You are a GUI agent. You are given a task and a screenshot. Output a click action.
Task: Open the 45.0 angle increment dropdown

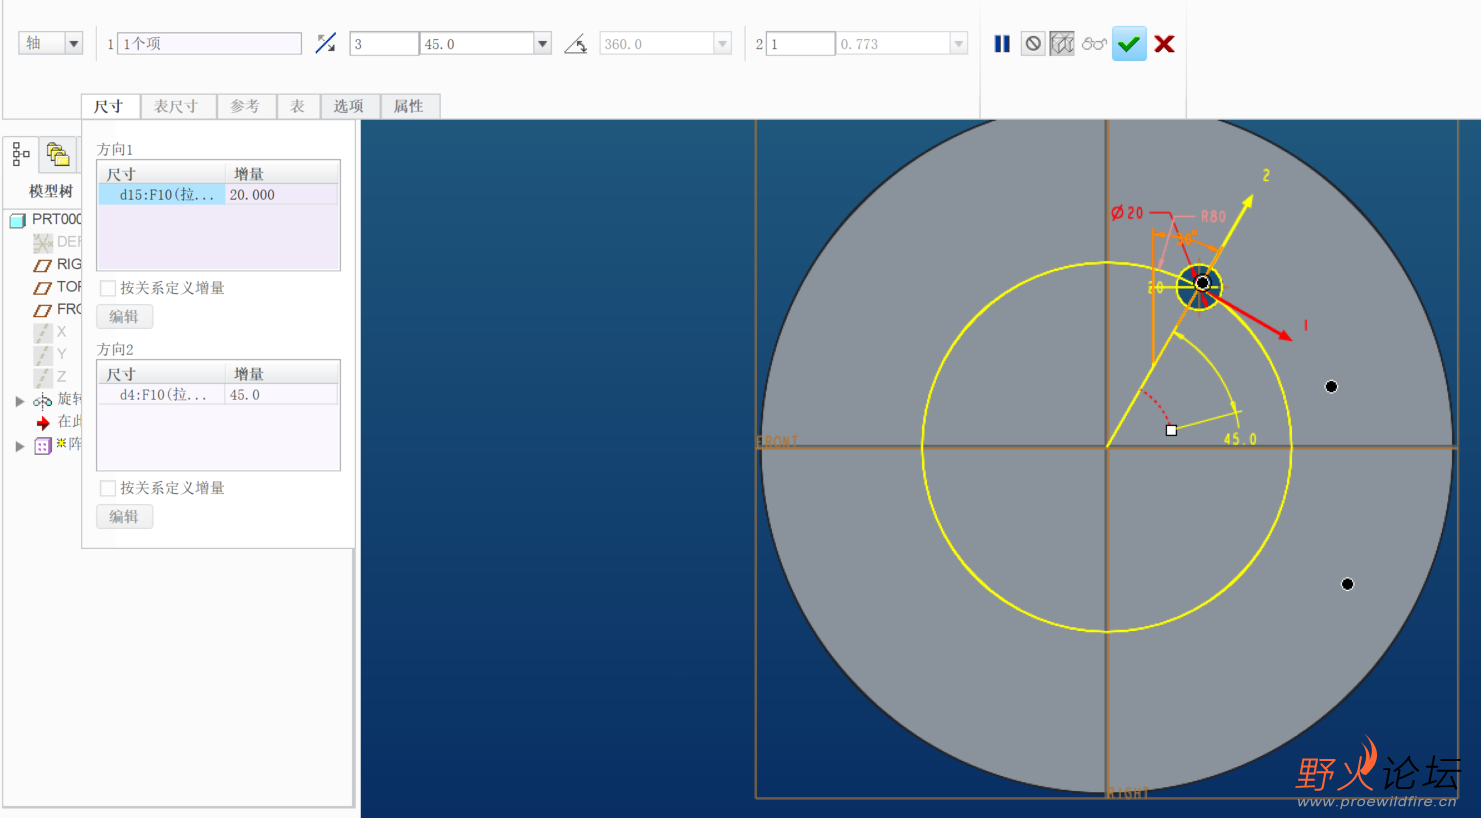click(x=542, y=44)
